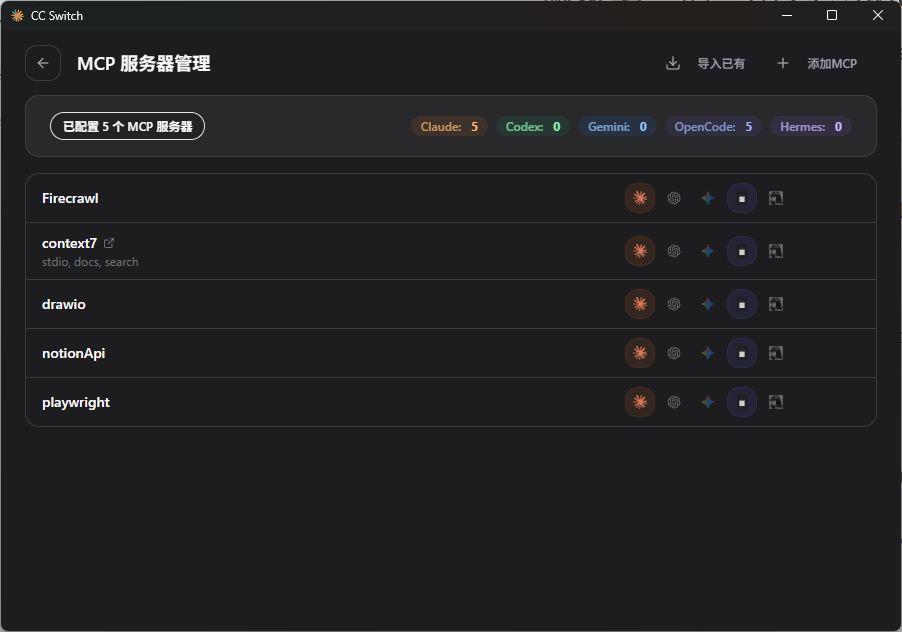Toggle Codex for context7 server
Viewport: 902px width, 632px height.
pos(674,251)
